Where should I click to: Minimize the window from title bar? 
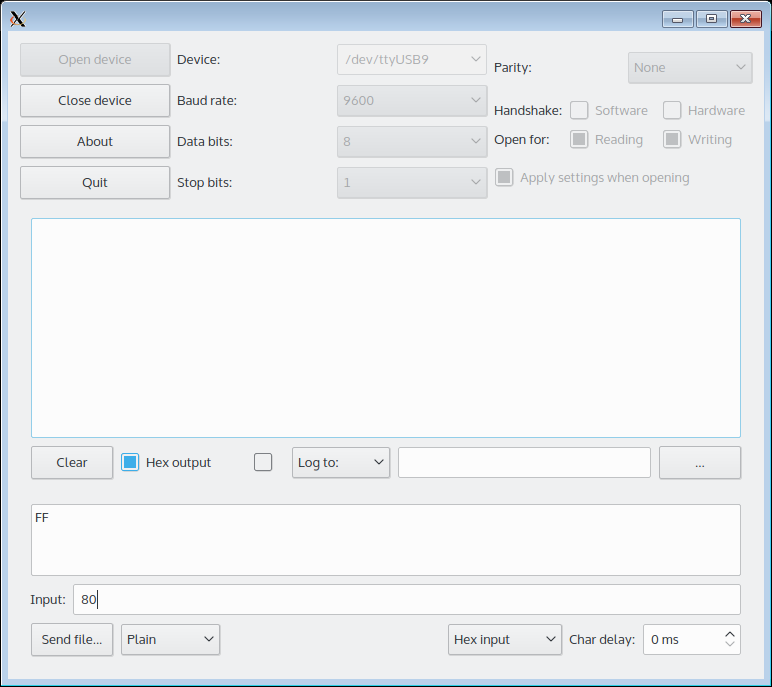(678, 18)
